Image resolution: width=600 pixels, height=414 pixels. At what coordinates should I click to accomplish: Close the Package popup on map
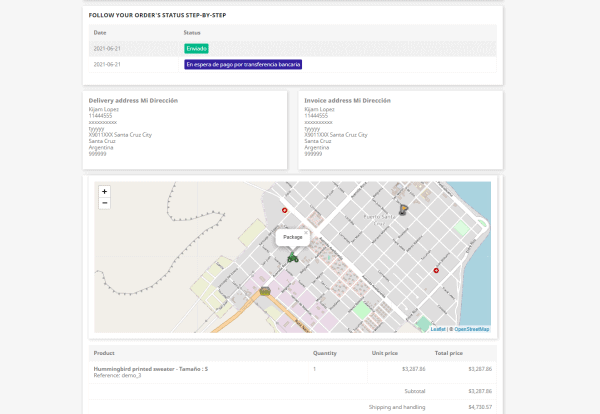307,232
